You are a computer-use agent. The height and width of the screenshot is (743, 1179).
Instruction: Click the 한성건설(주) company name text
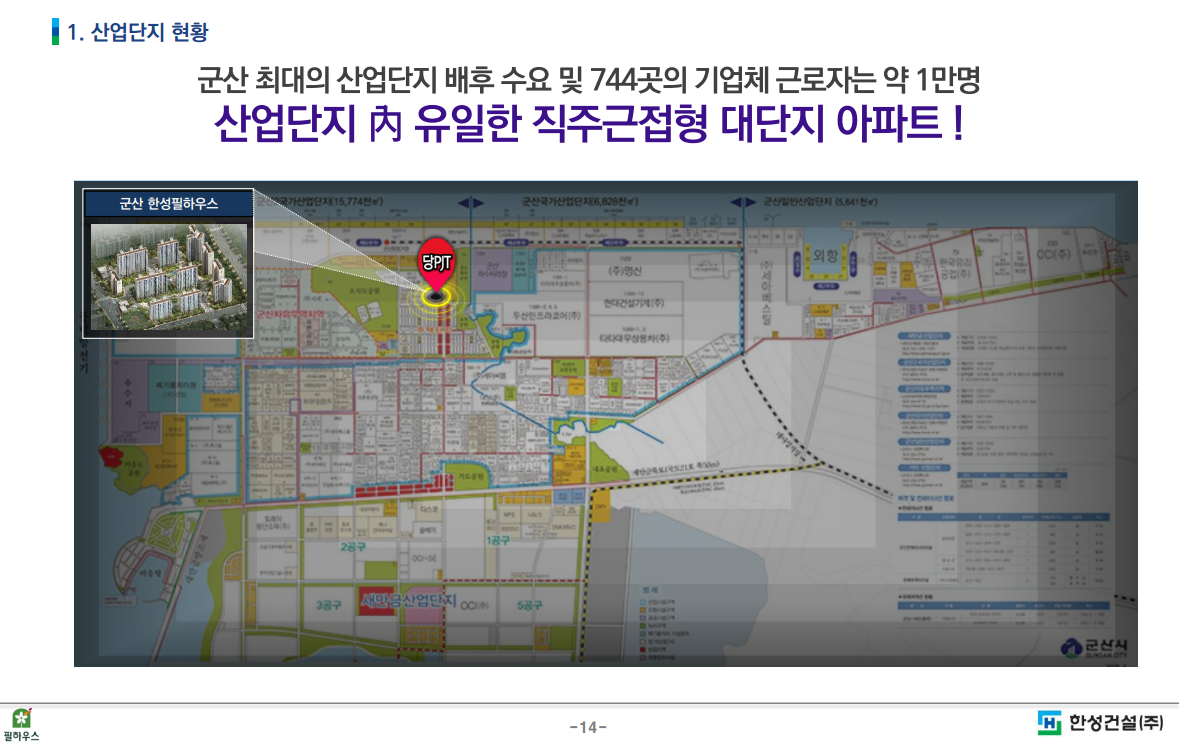[1116, 723]
